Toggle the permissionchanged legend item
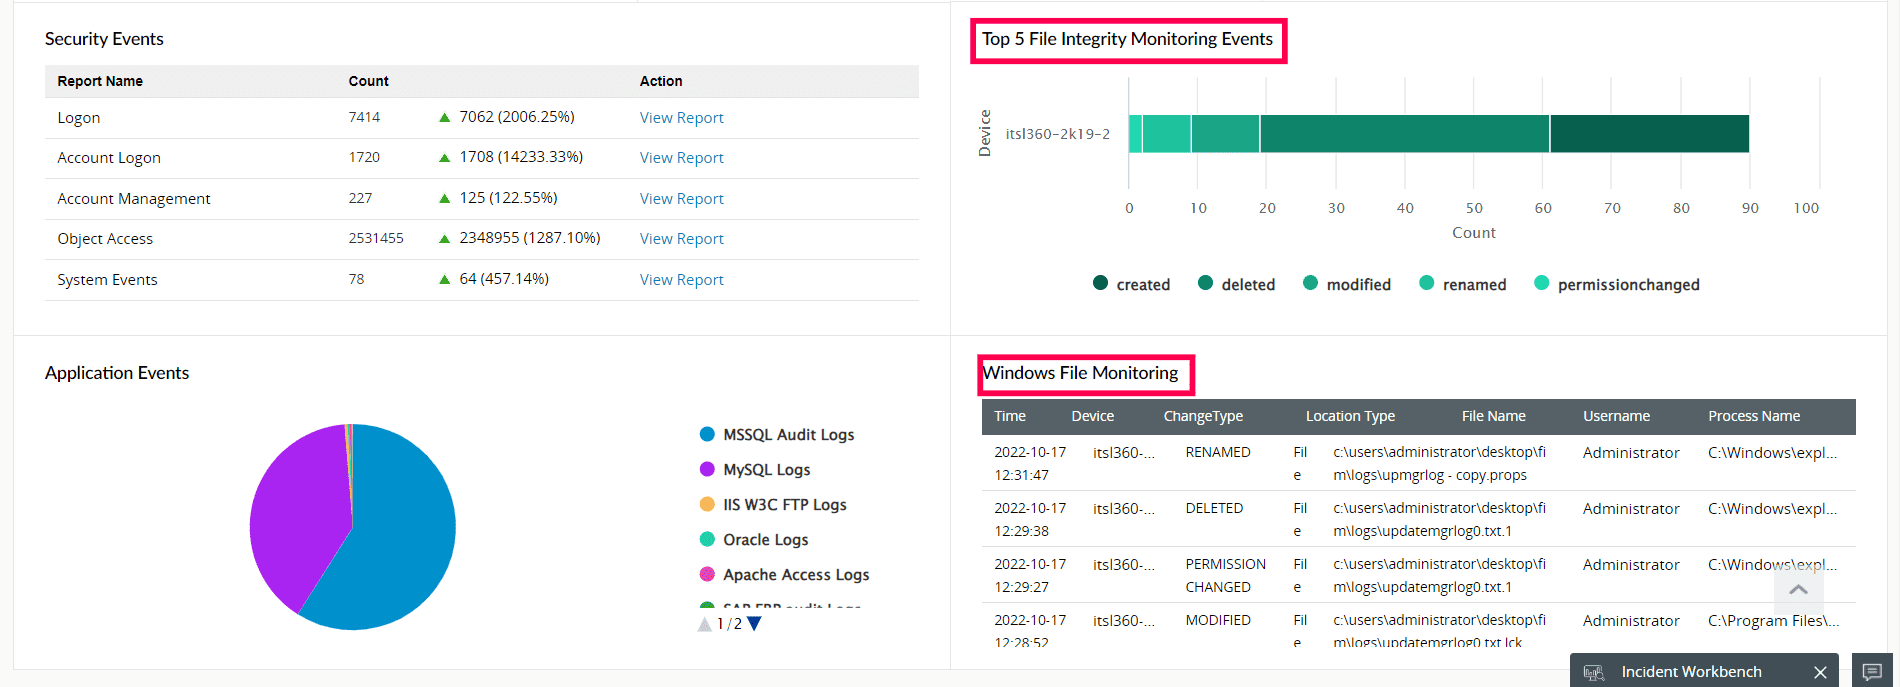Viewport: 1900px width, 687px height. tap(1617, 284)
